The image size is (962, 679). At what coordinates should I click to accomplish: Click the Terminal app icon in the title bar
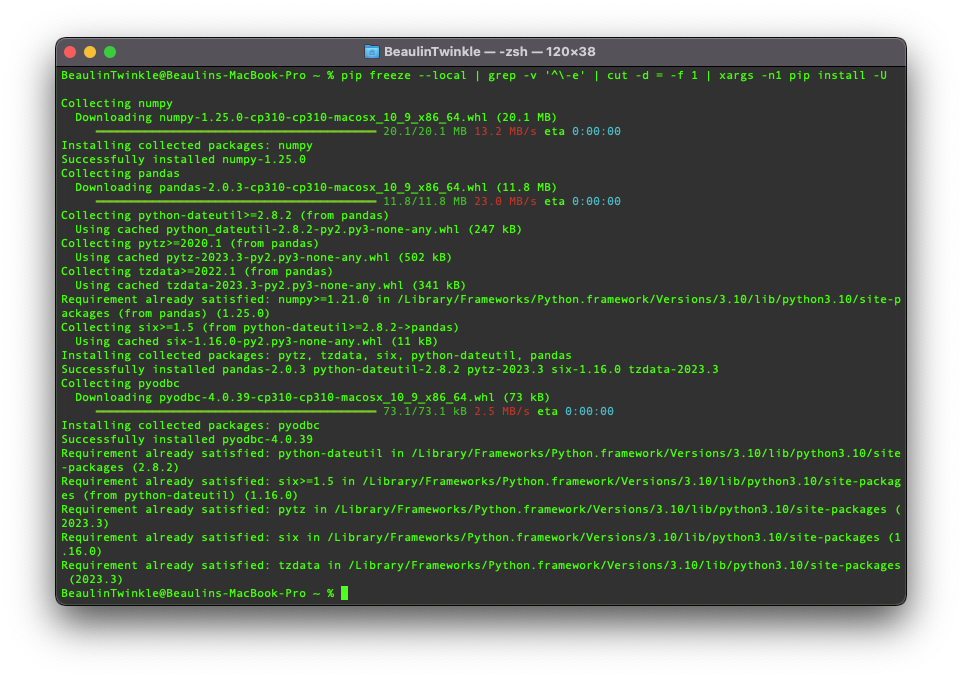pos(372,51)
